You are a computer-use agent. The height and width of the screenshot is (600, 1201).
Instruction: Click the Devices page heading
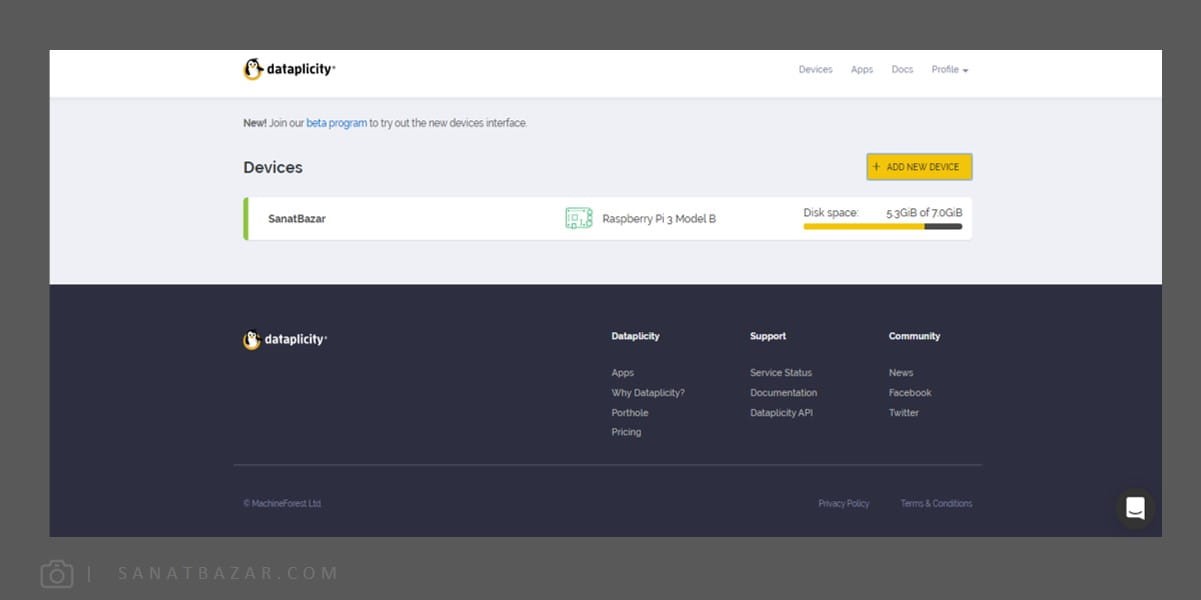click(x=273, y=167)
